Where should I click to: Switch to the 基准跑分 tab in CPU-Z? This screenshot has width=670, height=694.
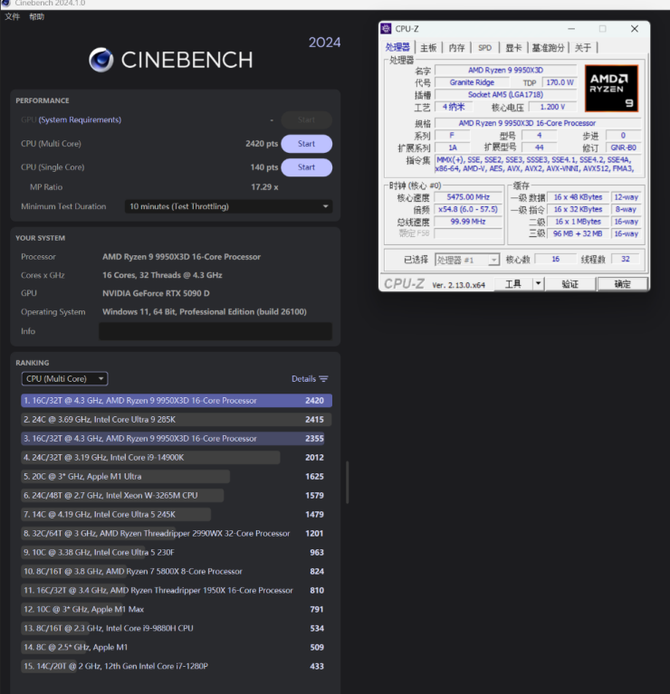tap(548, 48)
